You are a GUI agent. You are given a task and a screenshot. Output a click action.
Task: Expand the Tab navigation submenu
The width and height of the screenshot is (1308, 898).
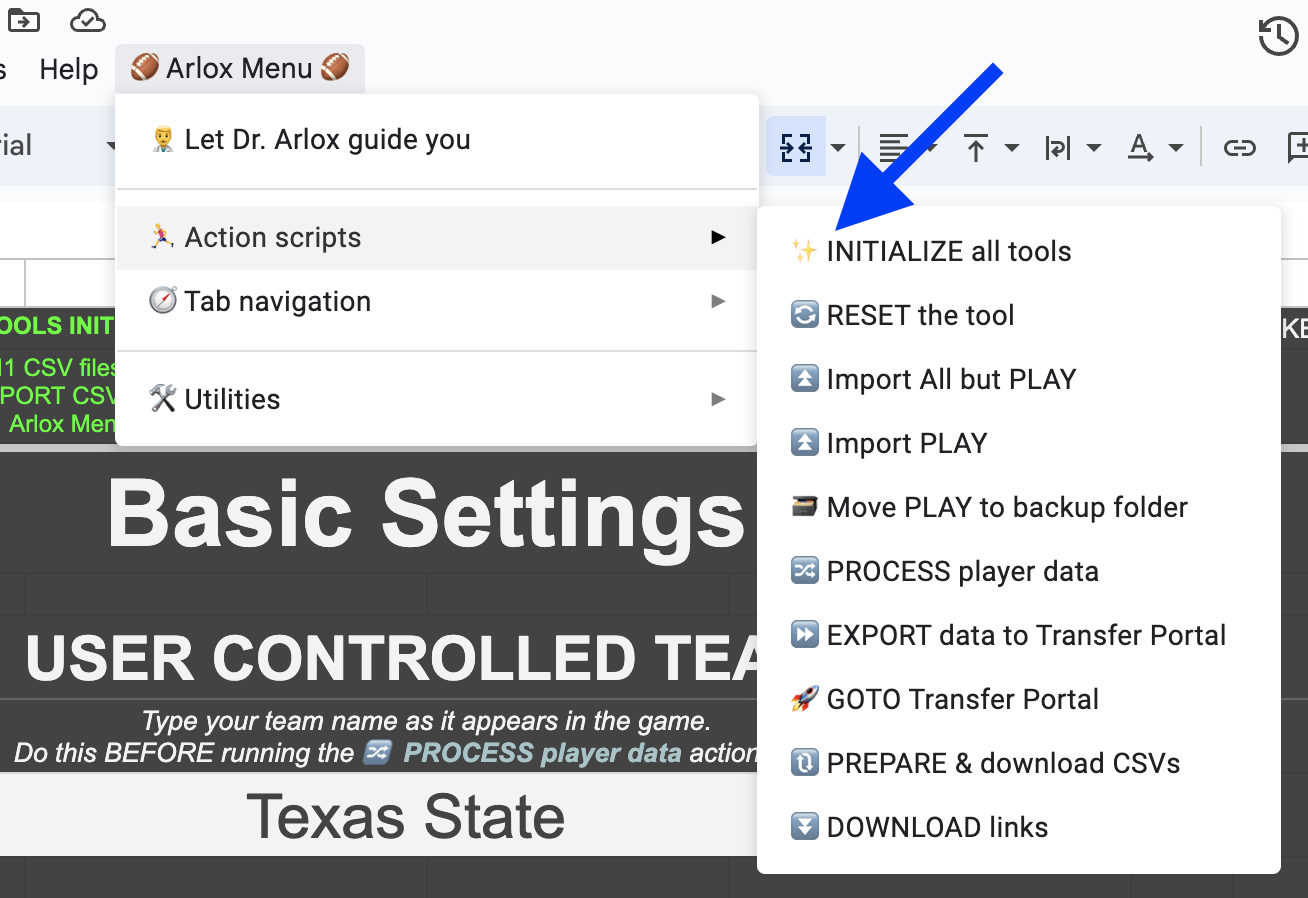tap(437, 301)
